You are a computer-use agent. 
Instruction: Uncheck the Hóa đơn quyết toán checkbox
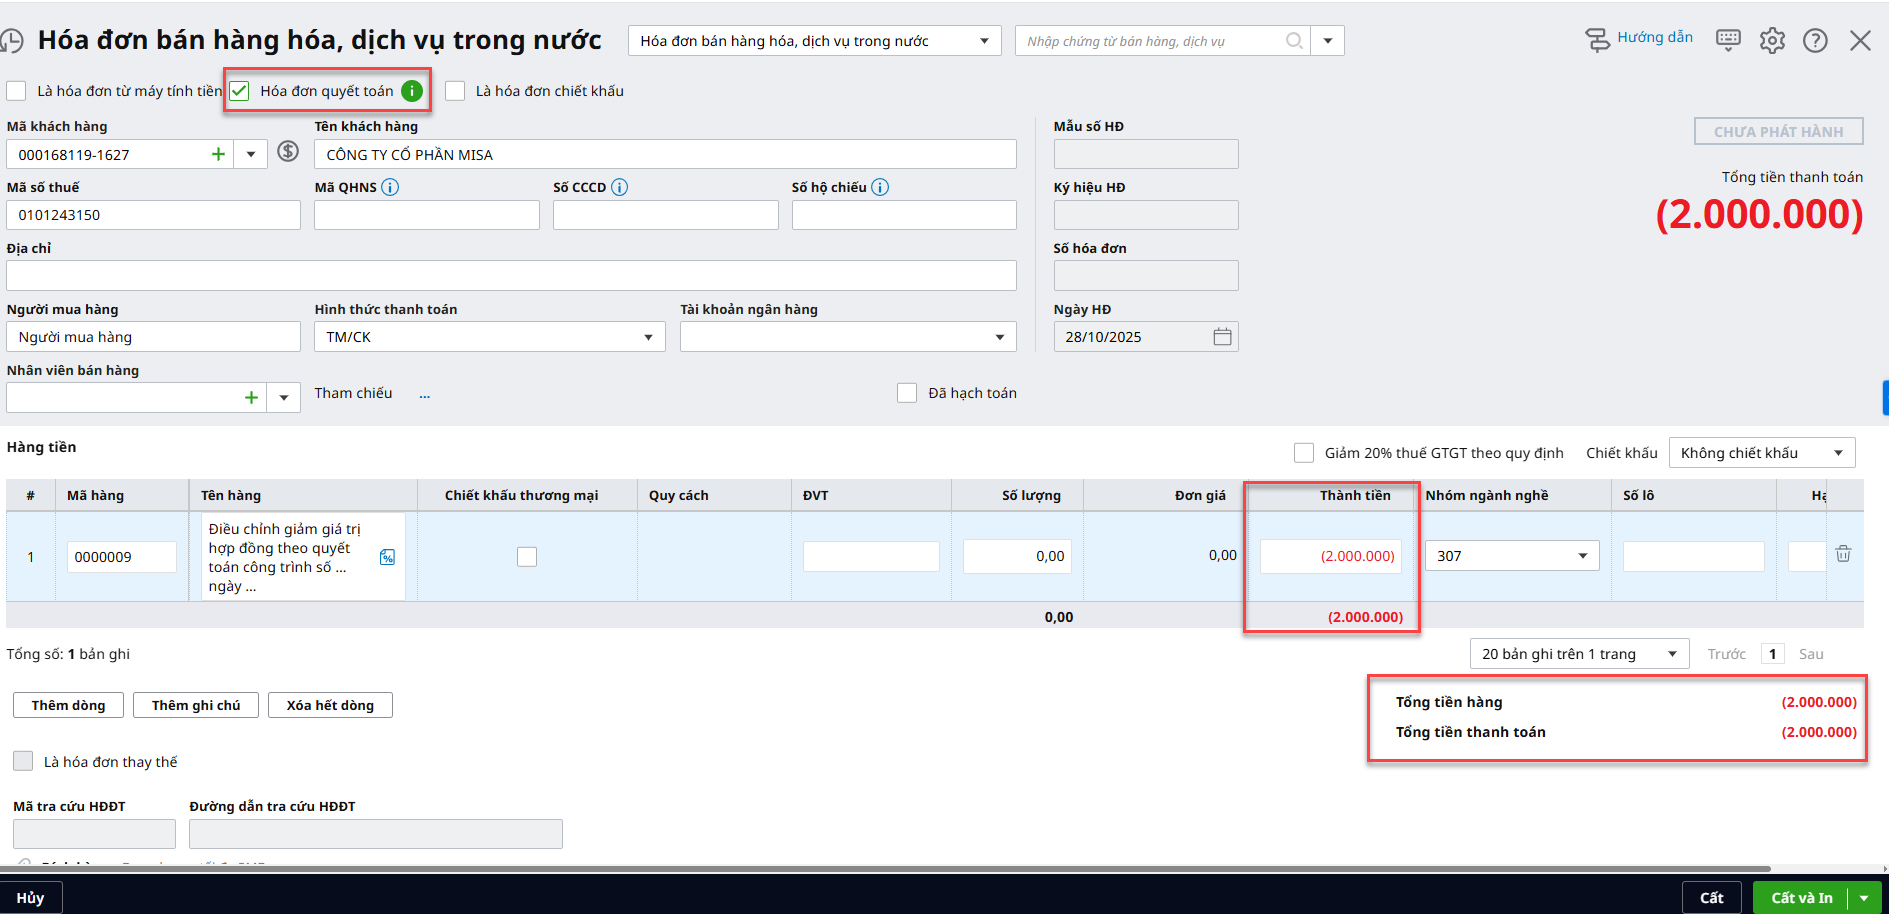[x=240, y=91]
